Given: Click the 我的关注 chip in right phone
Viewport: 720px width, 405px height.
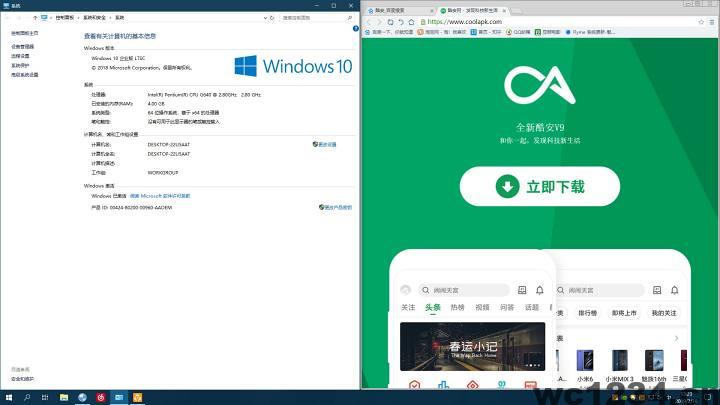Looking at the screenshot, I should click(x=664, y=313).
